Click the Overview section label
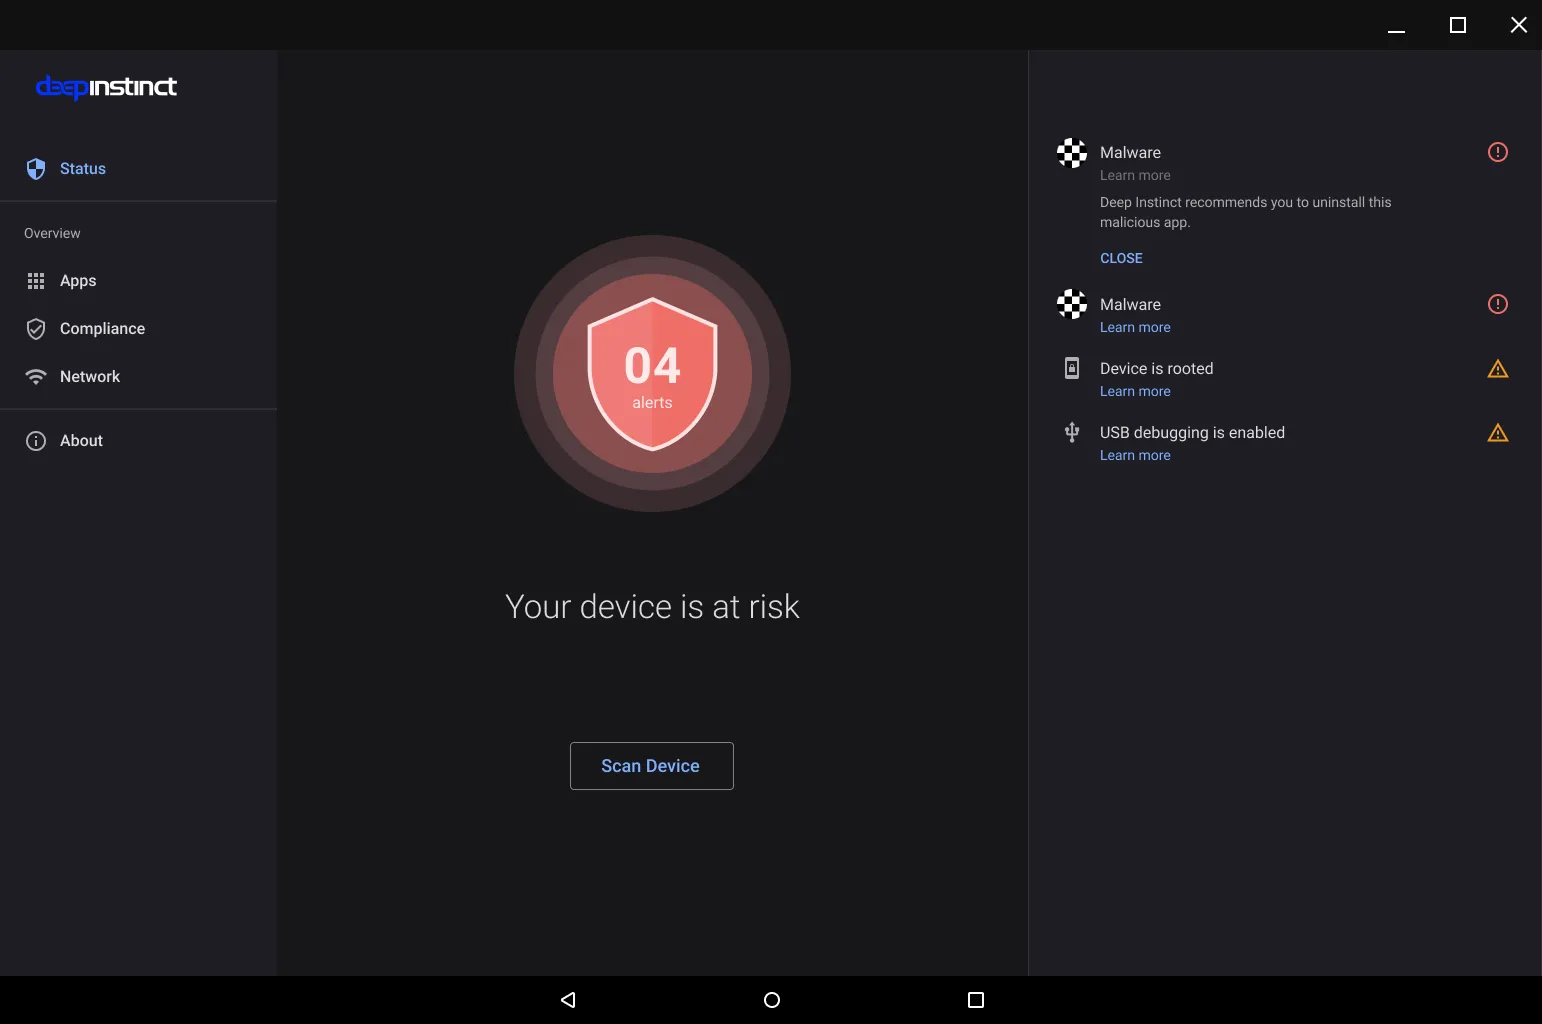 (x=52, y=233)
